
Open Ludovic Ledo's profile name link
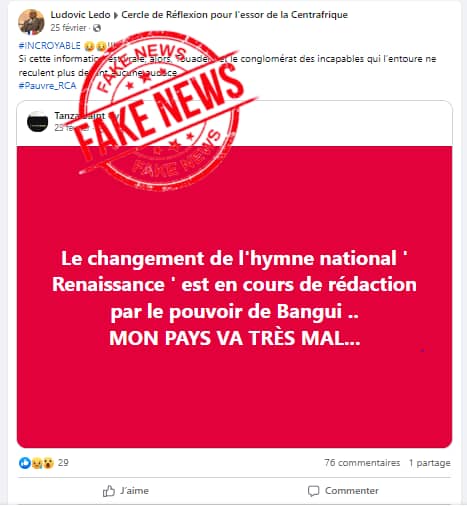[80, 15]
